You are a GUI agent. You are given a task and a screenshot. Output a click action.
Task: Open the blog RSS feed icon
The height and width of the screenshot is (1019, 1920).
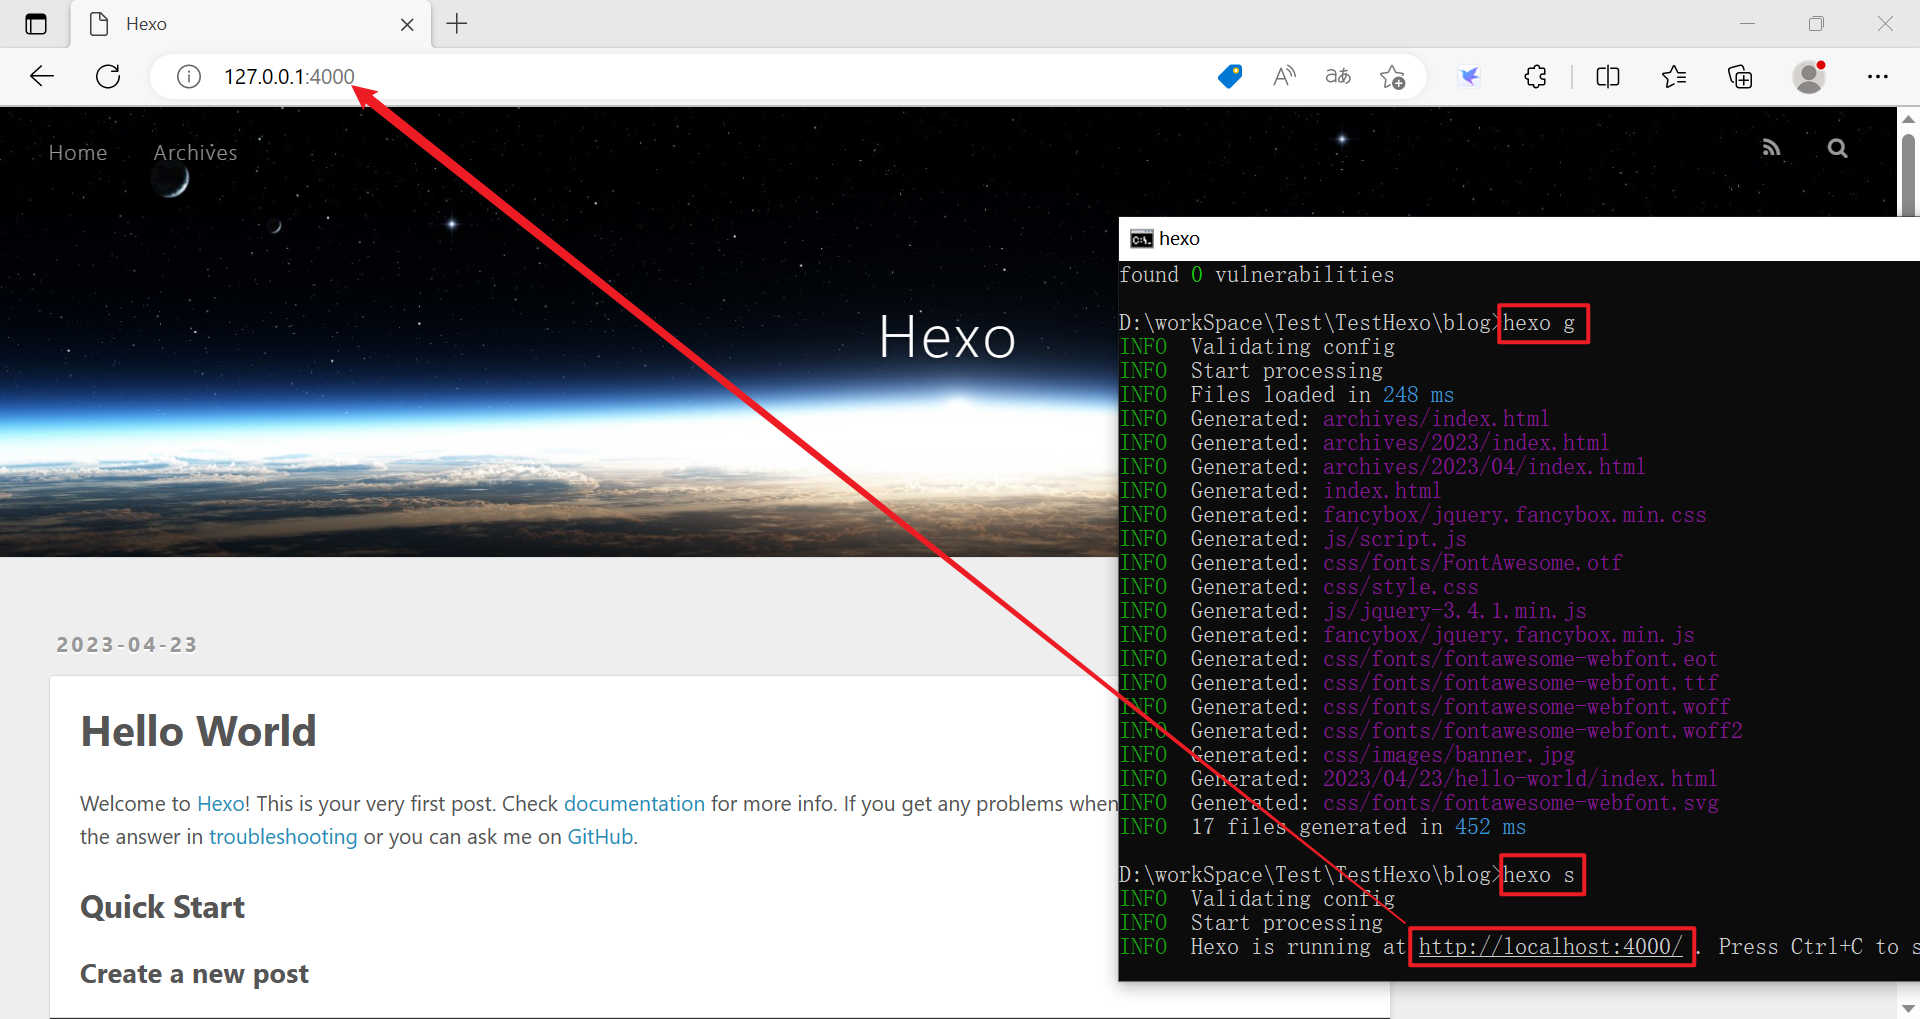tap(1771, 148)
